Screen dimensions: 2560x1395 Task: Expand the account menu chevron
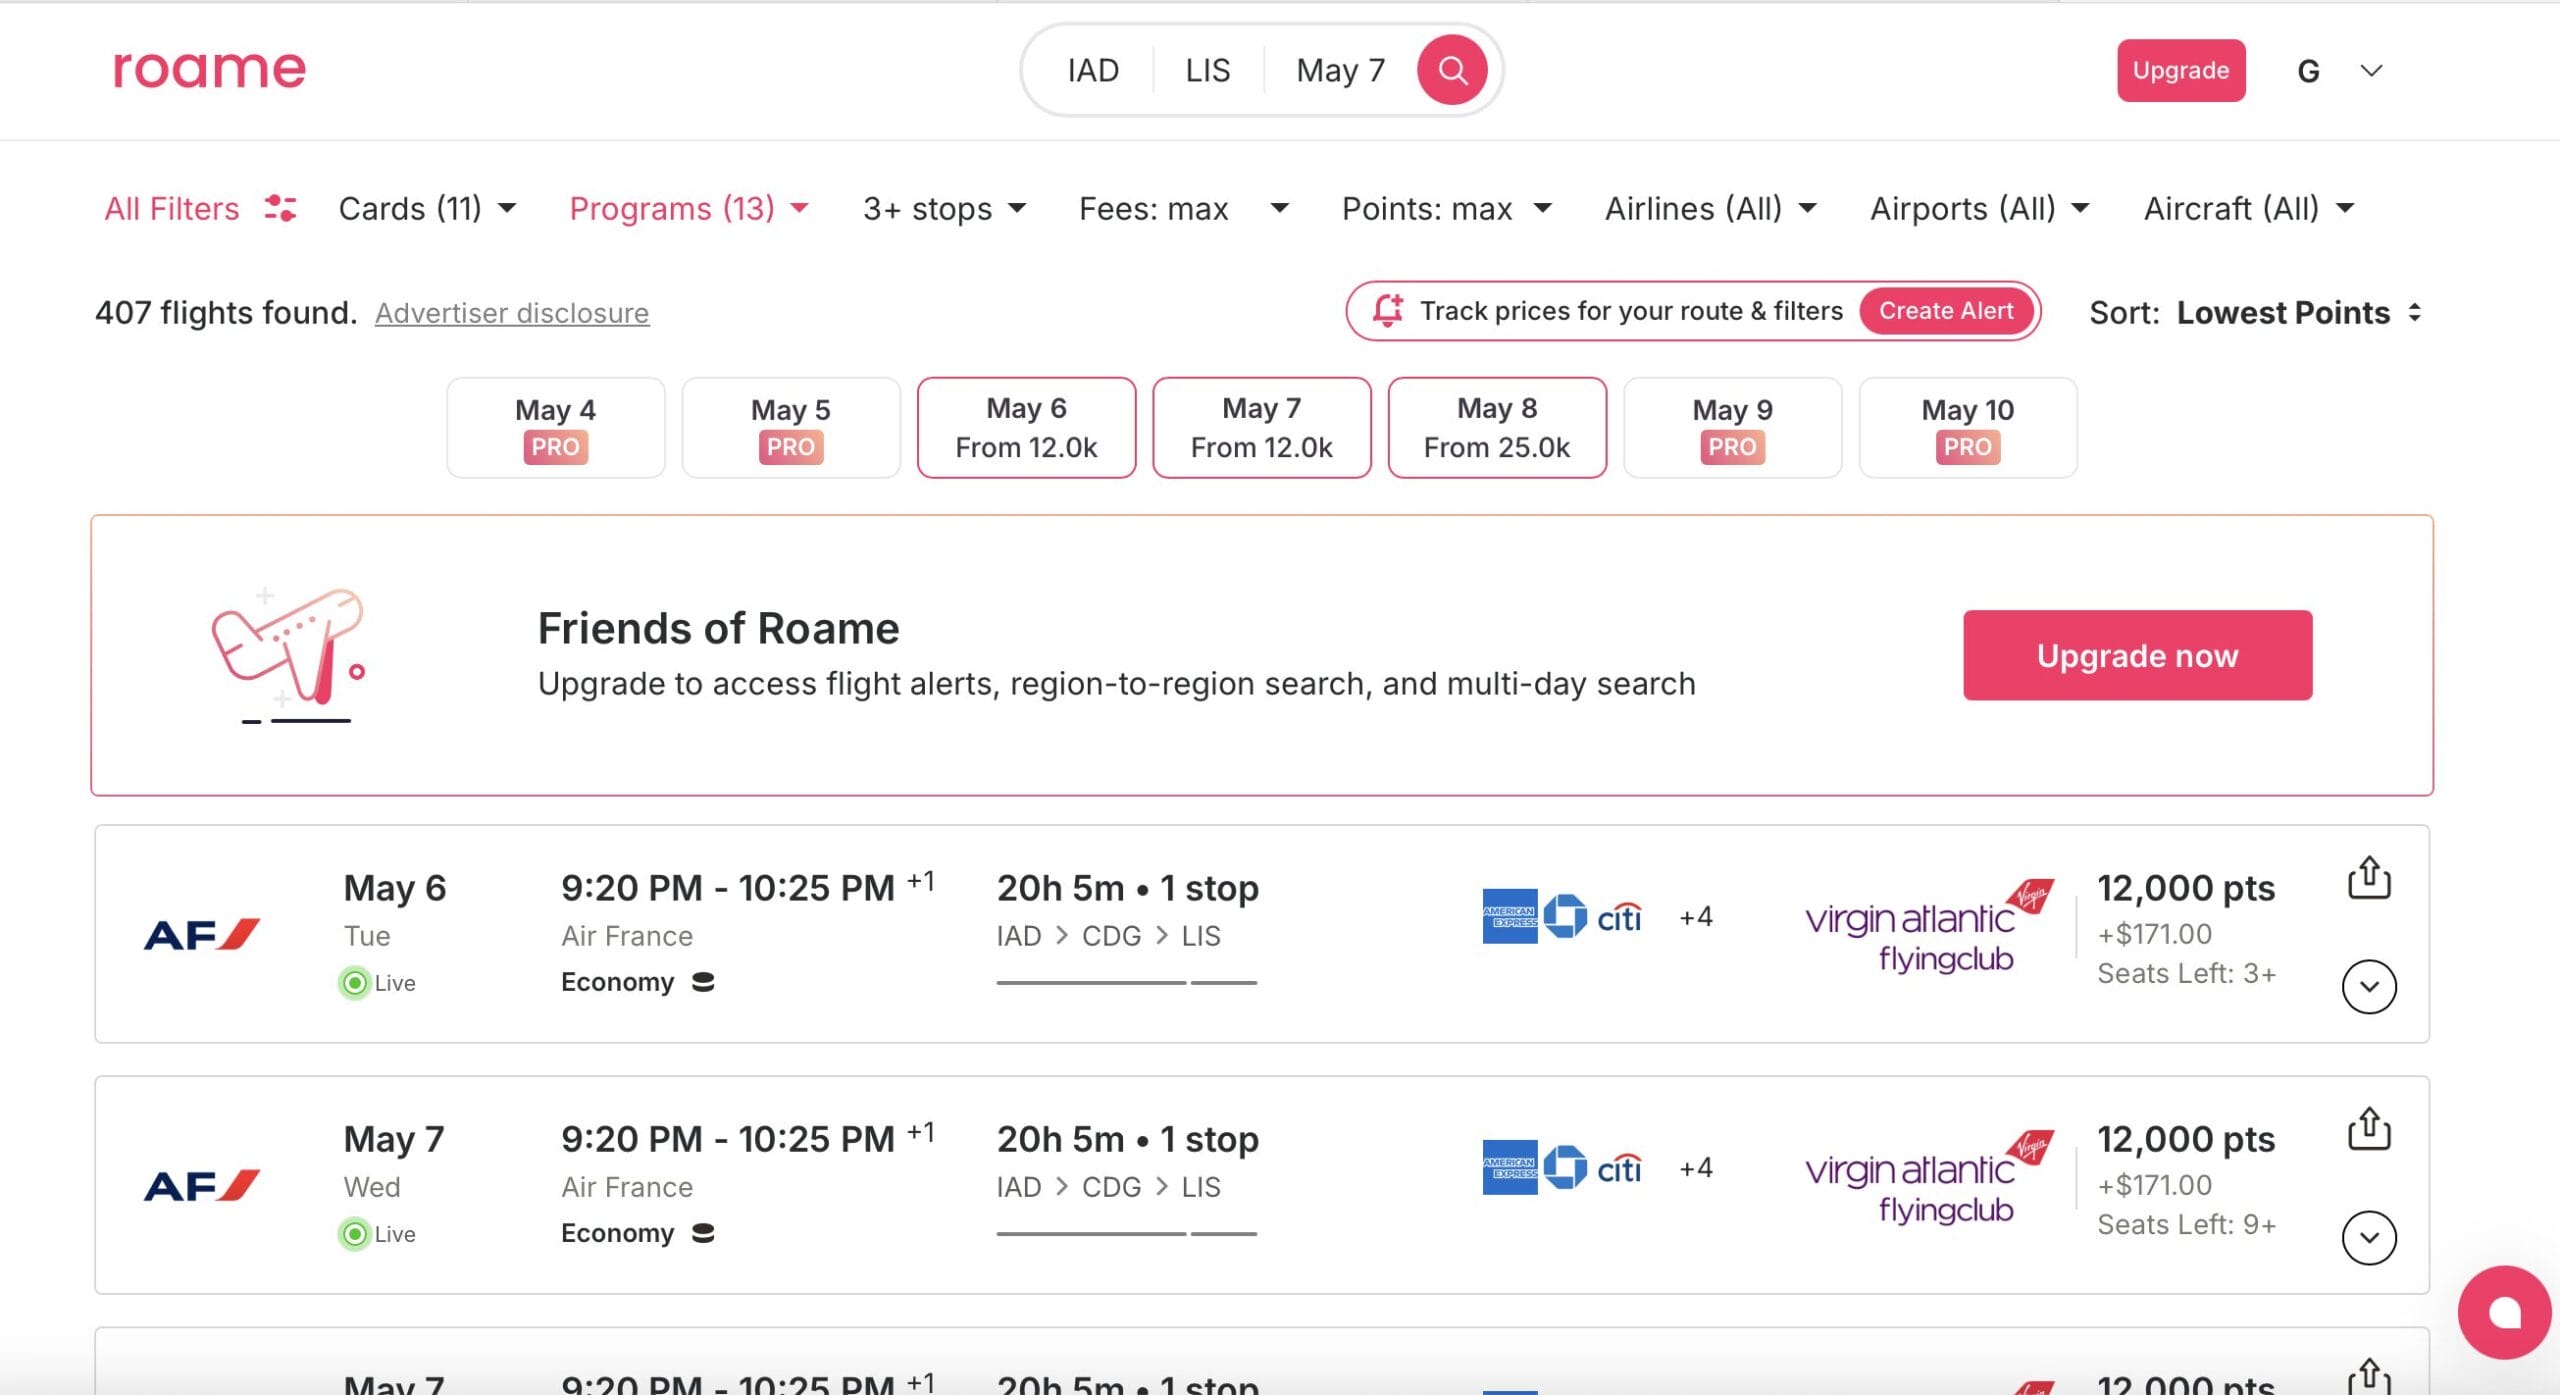(x=2371, y=71)
